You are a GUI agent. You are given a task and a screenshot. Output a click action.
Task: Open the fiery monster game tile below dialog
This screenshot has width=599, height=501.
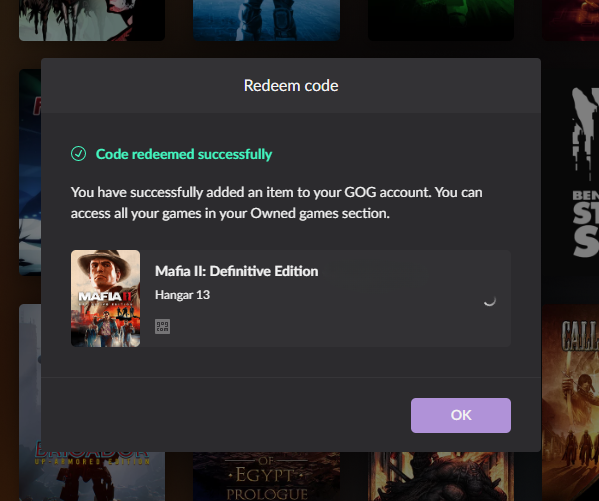(440, 477)
